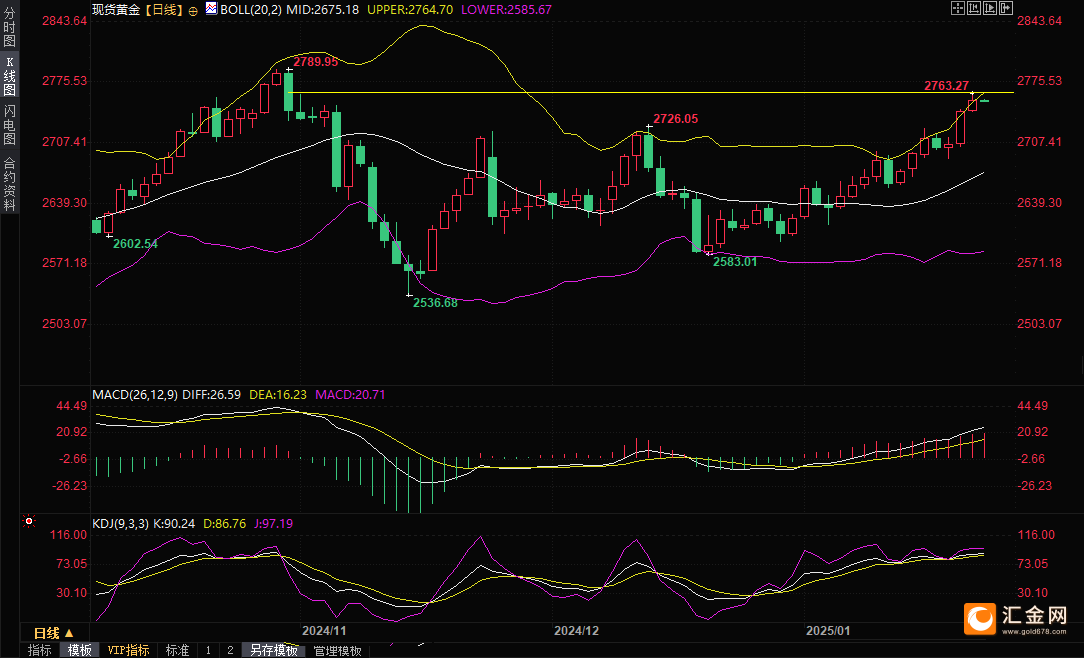Screen dimensions: 1084x658
Task: Open the 合约资料 sidebar view
Action: point(9,184)
